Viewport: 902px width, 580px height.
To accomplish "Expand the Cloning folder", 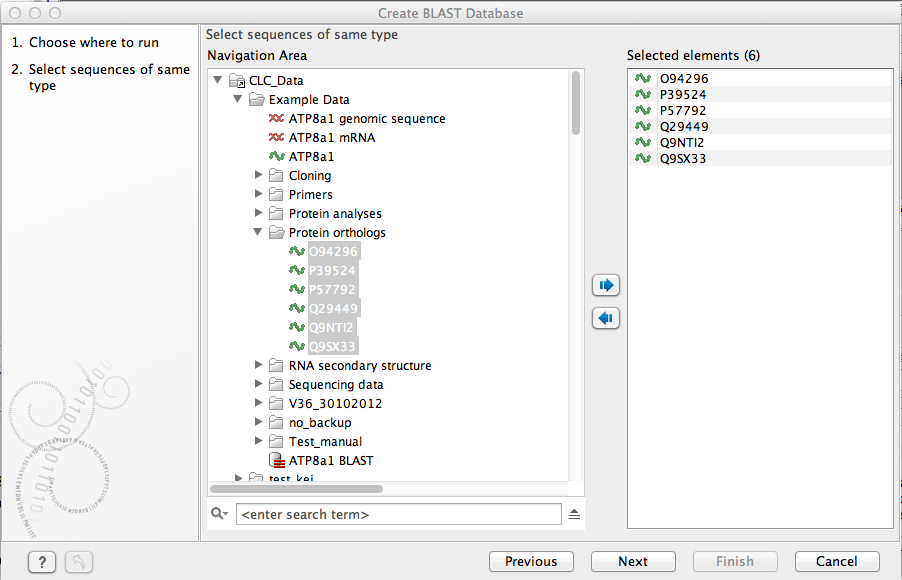I will point(259,176).
